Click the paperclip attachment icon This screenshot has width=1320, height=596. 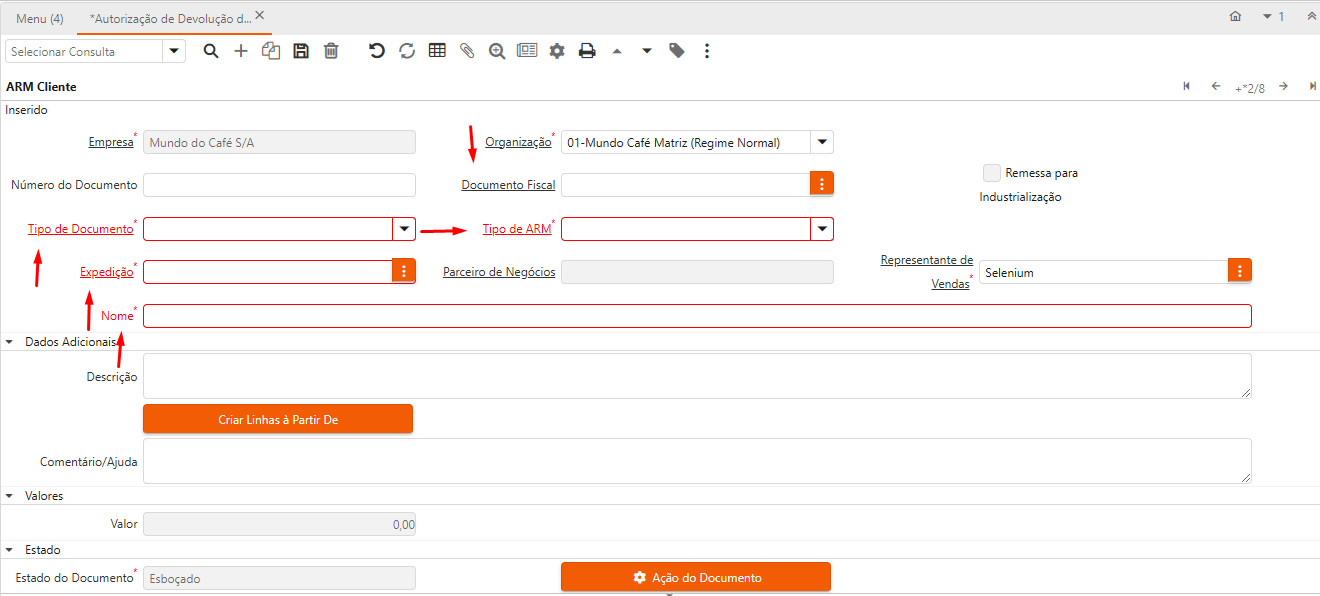pos(467,51)
